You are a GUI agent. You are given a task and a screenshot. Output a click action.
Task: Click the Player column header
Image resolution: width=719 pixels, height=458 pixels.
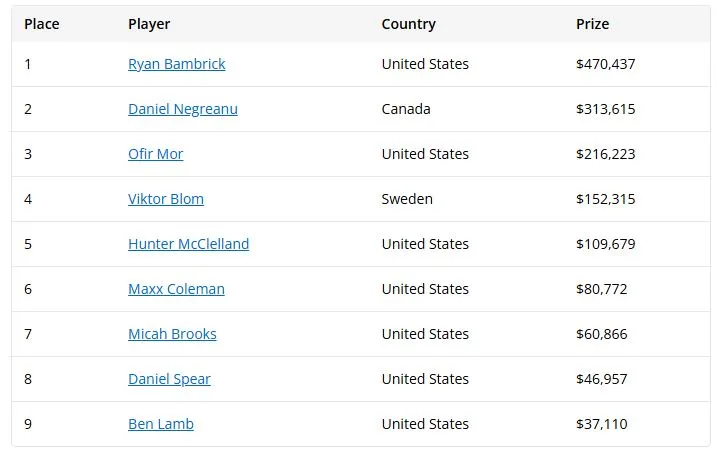tap(149, 24)
